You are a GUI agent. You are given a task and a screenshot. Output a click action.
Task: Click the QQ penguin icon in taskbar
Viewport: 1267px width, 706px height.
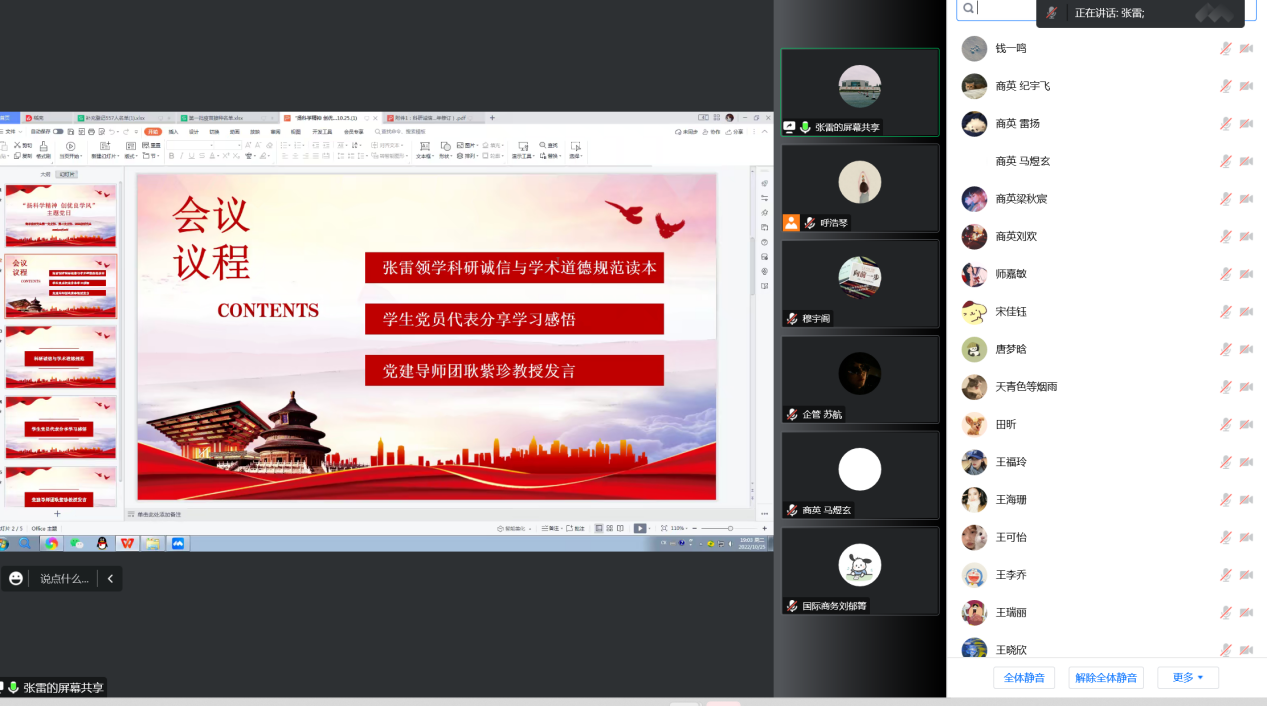[101, 543]
